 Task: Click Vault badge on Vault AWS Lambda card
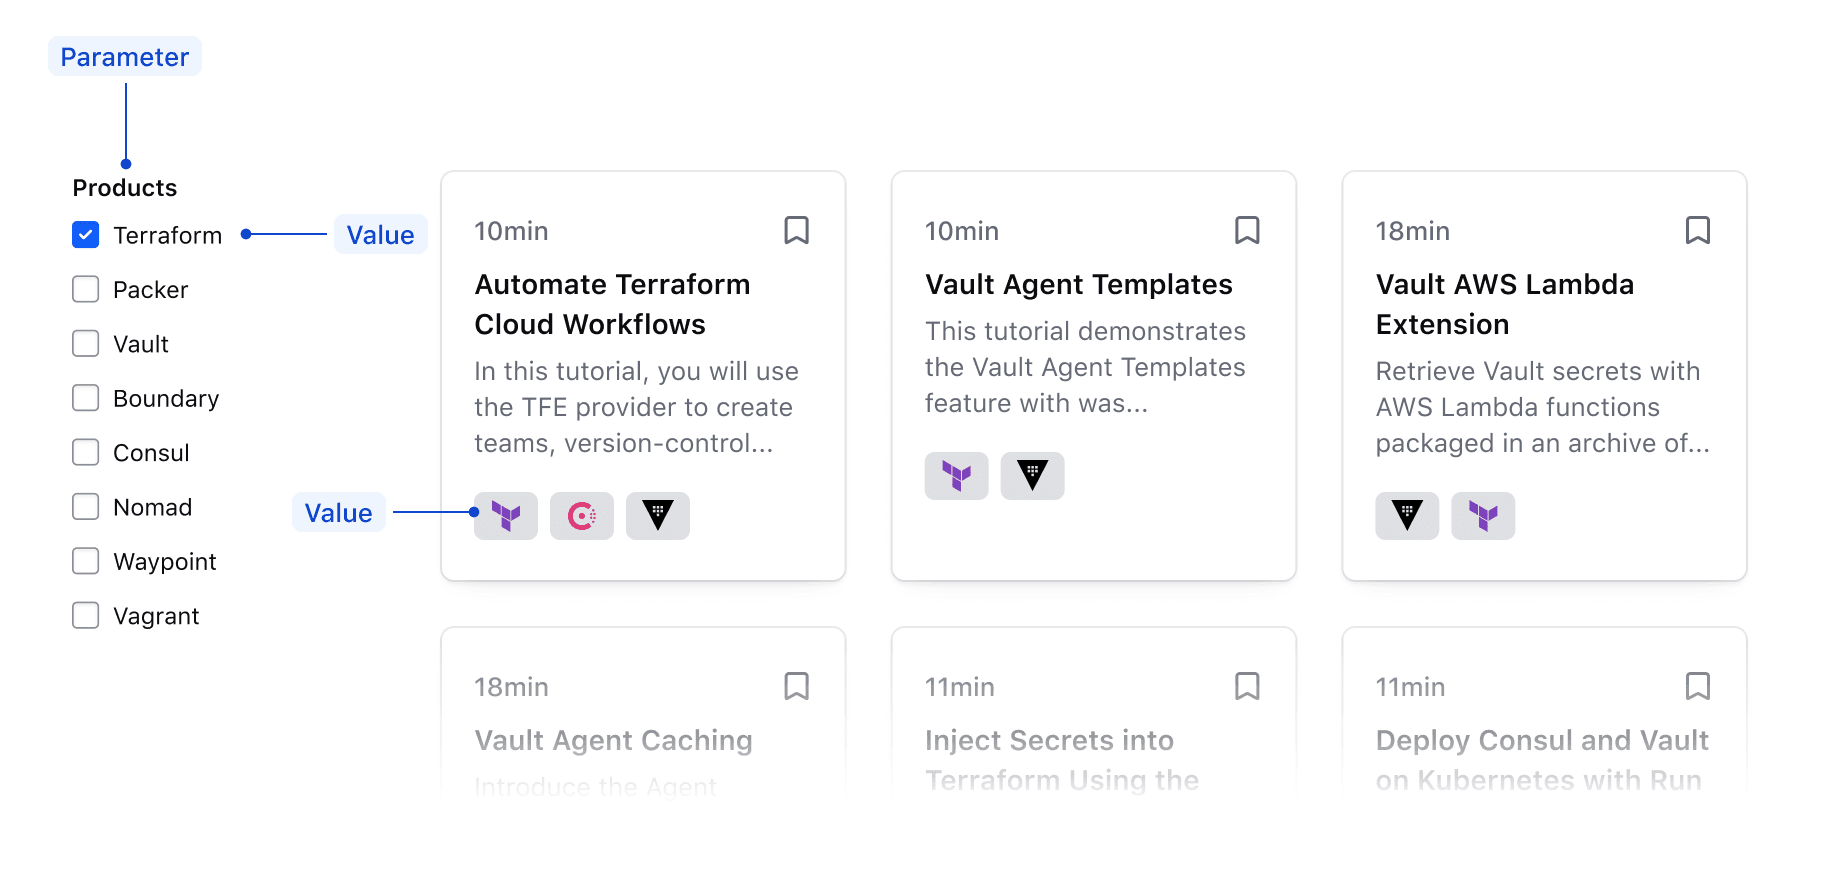(x=1406, y=516)
